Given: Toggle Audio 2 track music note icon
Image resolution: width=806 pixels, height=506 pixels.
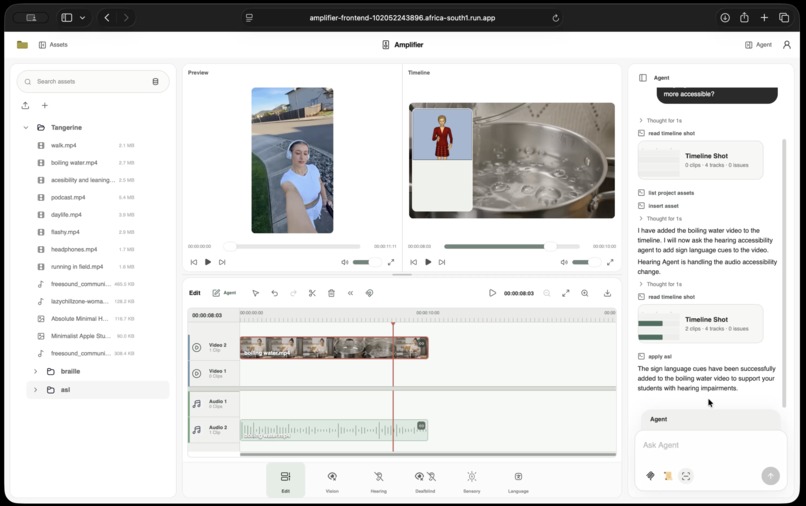Looking at the screenshot, I should (x=196, y=429).
